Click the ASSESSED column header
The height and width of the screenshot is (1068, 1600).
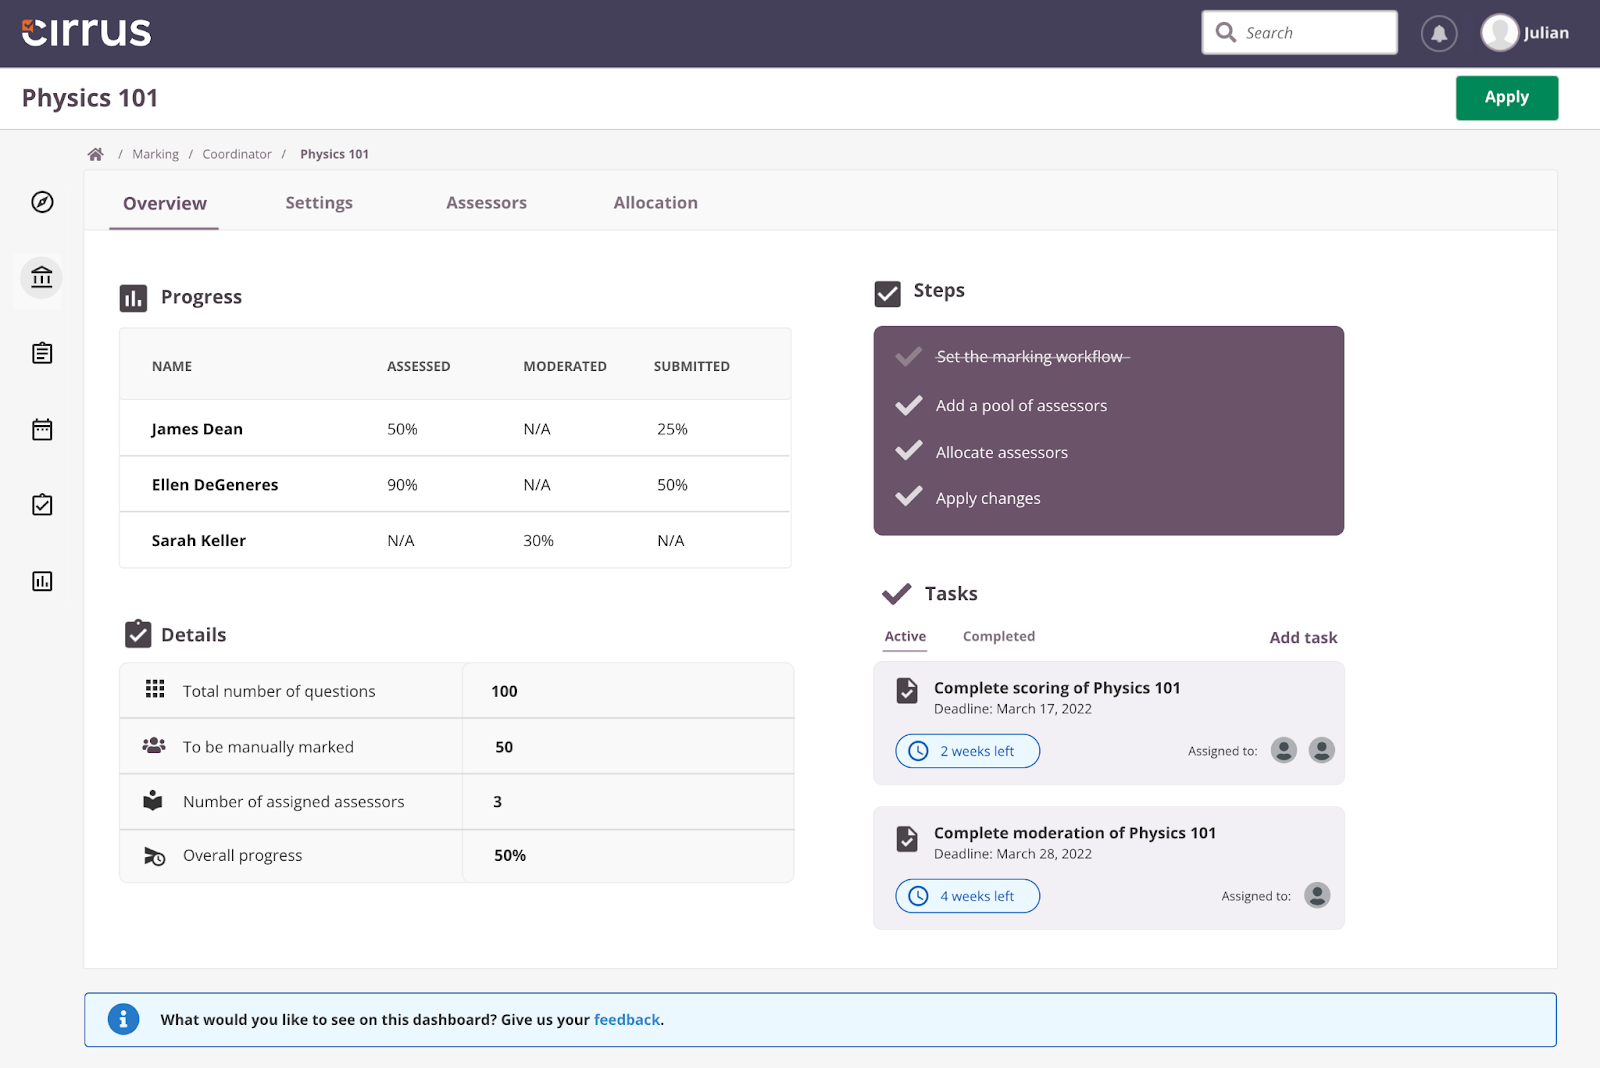[x=418, y=367]
